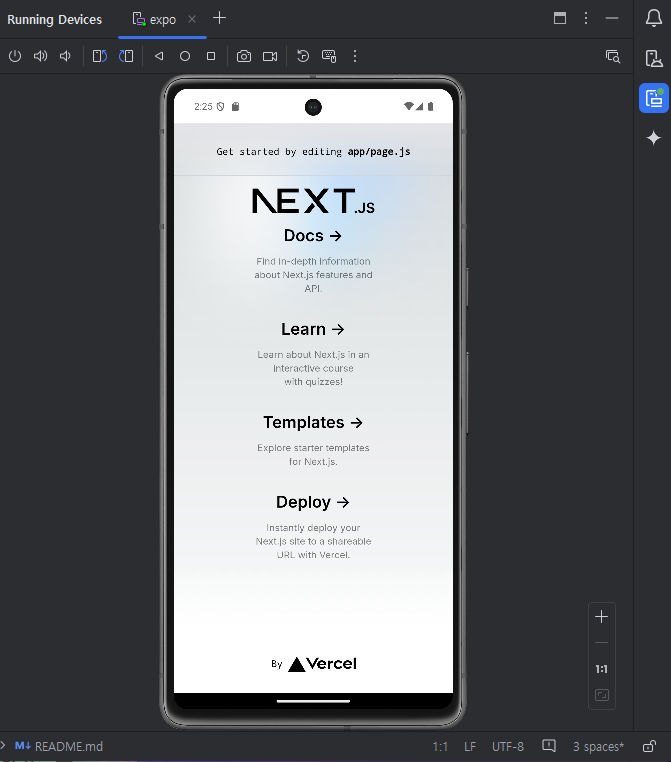The width and height of the screenshot is (671, 762).
Task: Fit emulator display to window
Action: (x=602, y=695)
